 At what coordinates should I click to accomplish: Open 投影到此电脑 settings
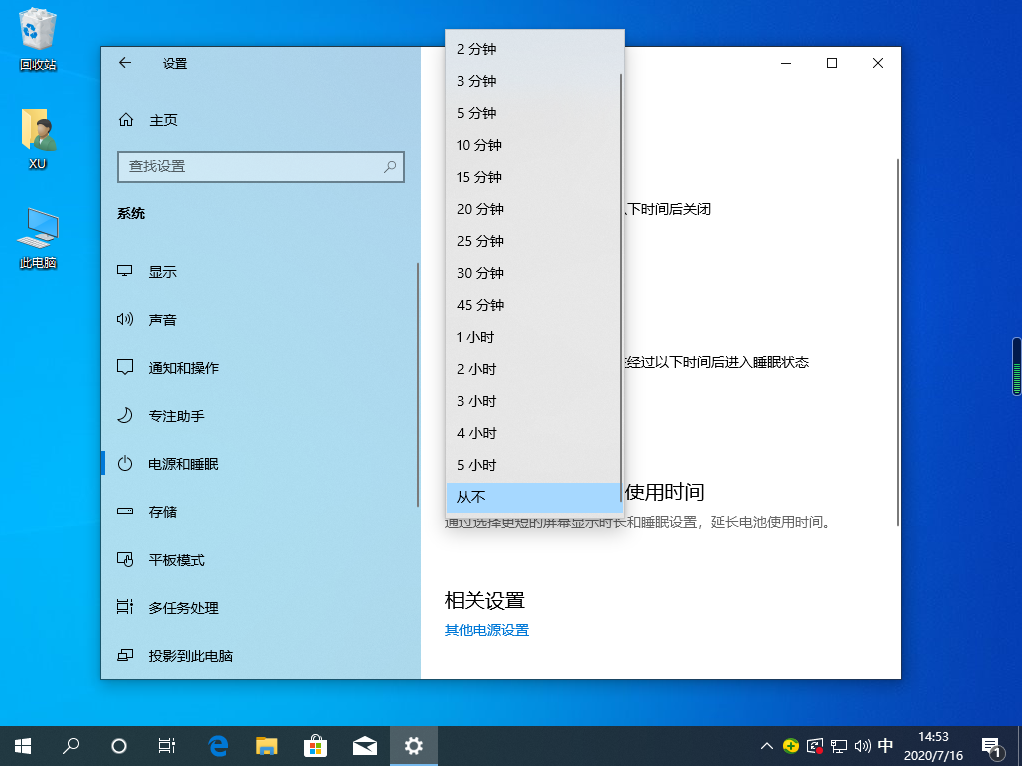point(259,656)
